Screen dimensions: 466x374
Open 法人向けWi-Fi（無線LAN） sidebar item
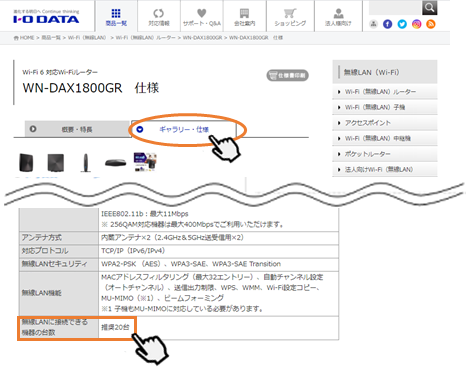(x=385, y=169)
